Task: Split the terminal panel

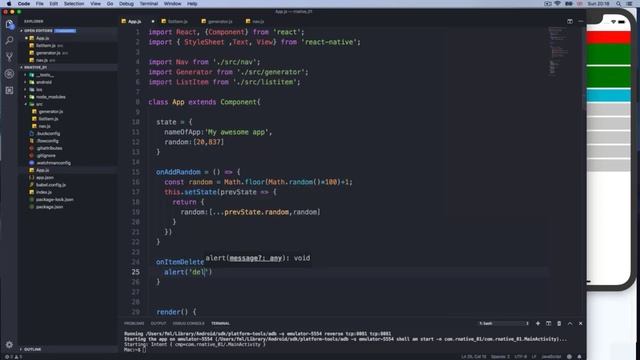Action: [549, 323]
